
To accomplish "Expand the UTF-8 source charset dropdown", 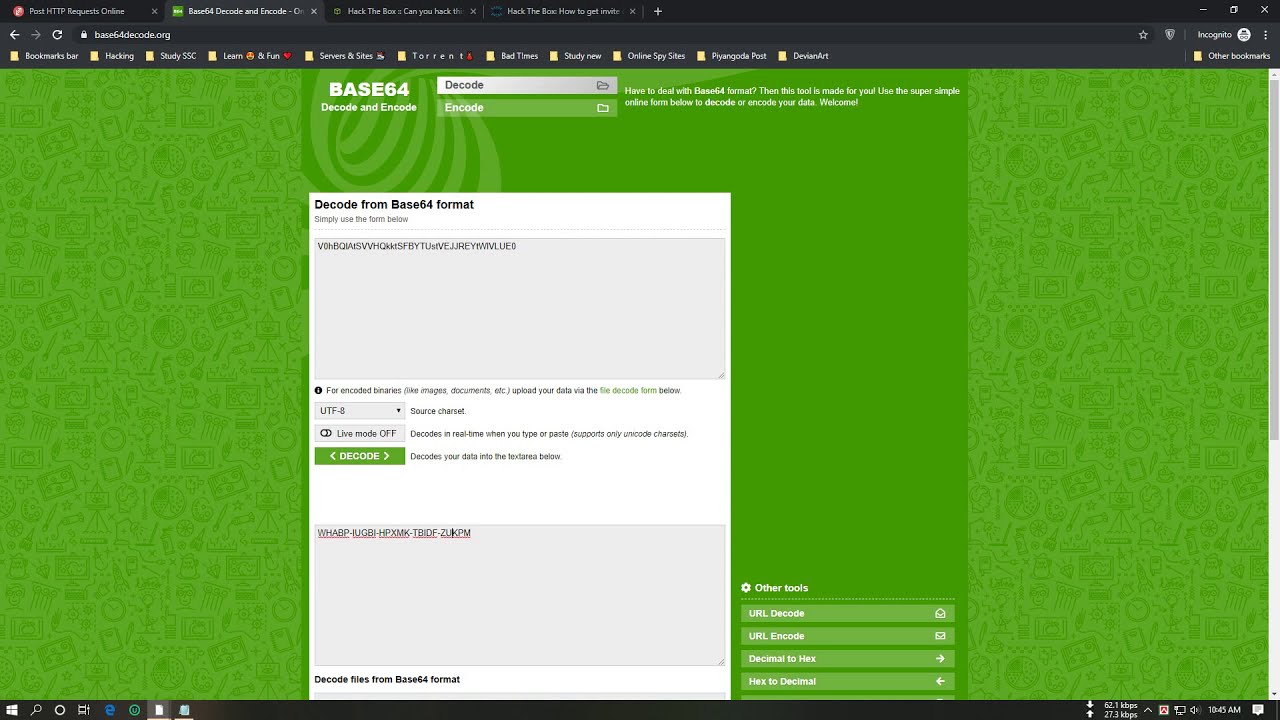I will [x=359, y=411].
